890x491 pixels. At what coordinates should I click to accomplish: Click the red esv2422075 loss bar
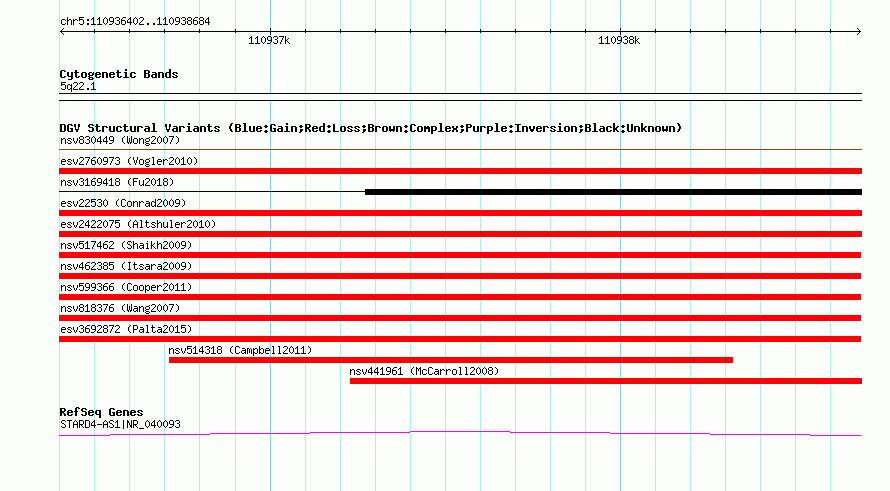460,234
